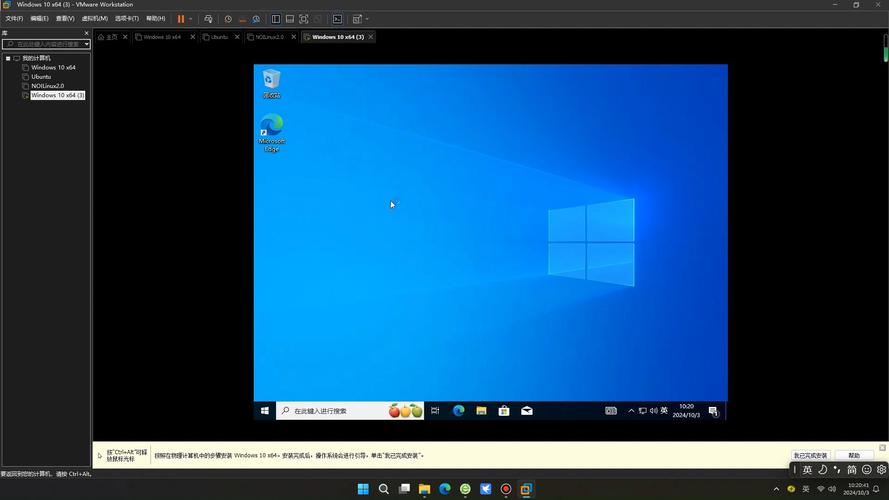The image size is (889, 500).
Task: Toggle the IME moon half-width icon
Action: pyautogui.click(x=822, y=469)
